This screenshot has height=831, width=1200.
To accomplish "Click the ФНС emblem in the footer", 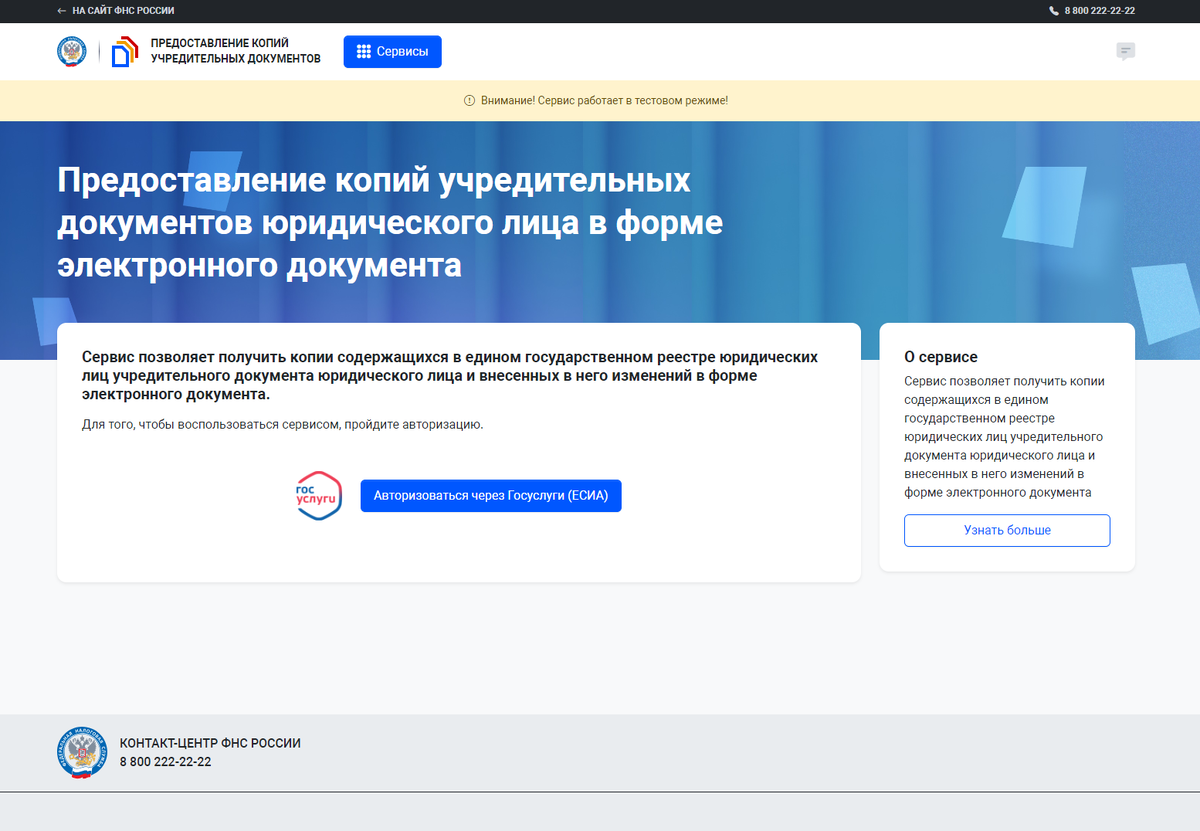I will point(81,753).
